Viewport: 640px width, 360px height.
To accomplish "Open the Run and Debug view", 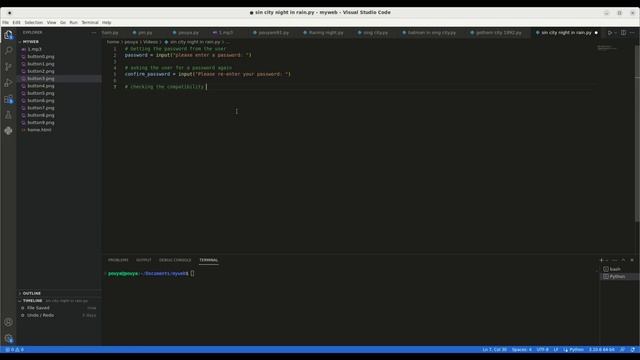I will point(8,83).
